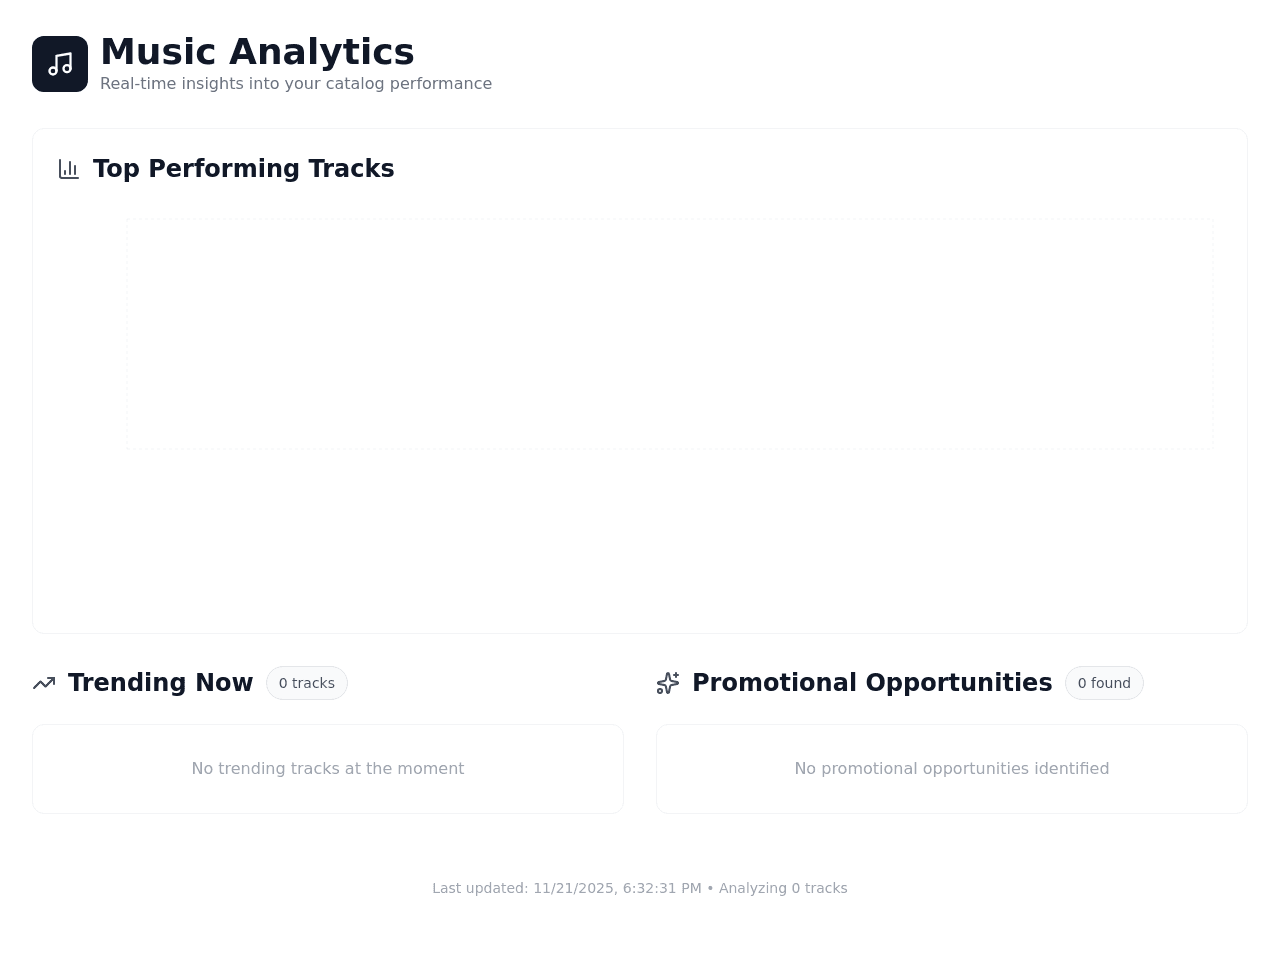Click the Last updated label in footer
1280x960 pixels.
click(x=480, y=888)
